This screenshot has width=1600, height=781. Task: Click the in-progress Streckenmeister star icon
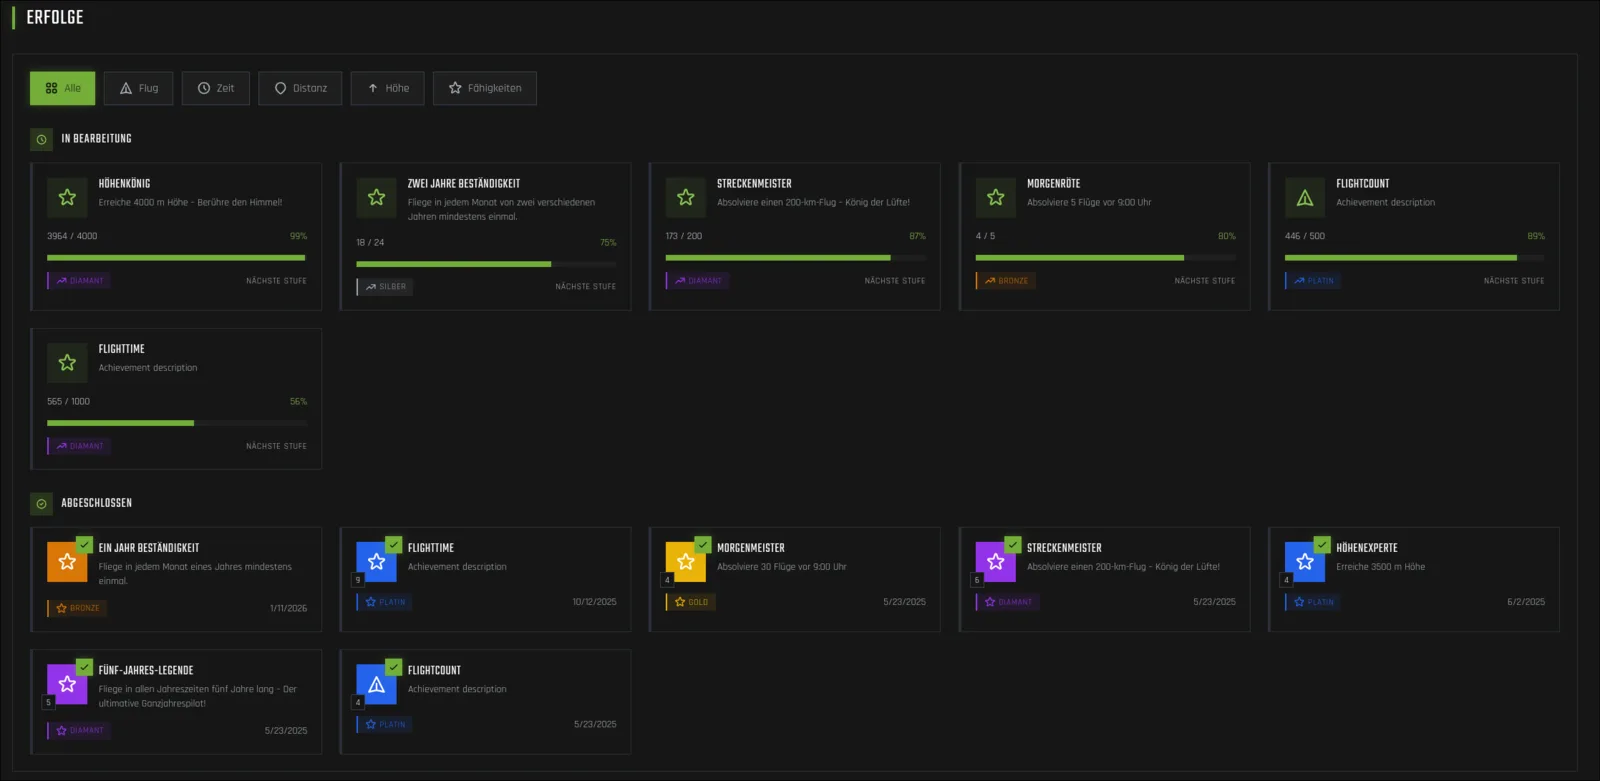click(x=686, y=197)
